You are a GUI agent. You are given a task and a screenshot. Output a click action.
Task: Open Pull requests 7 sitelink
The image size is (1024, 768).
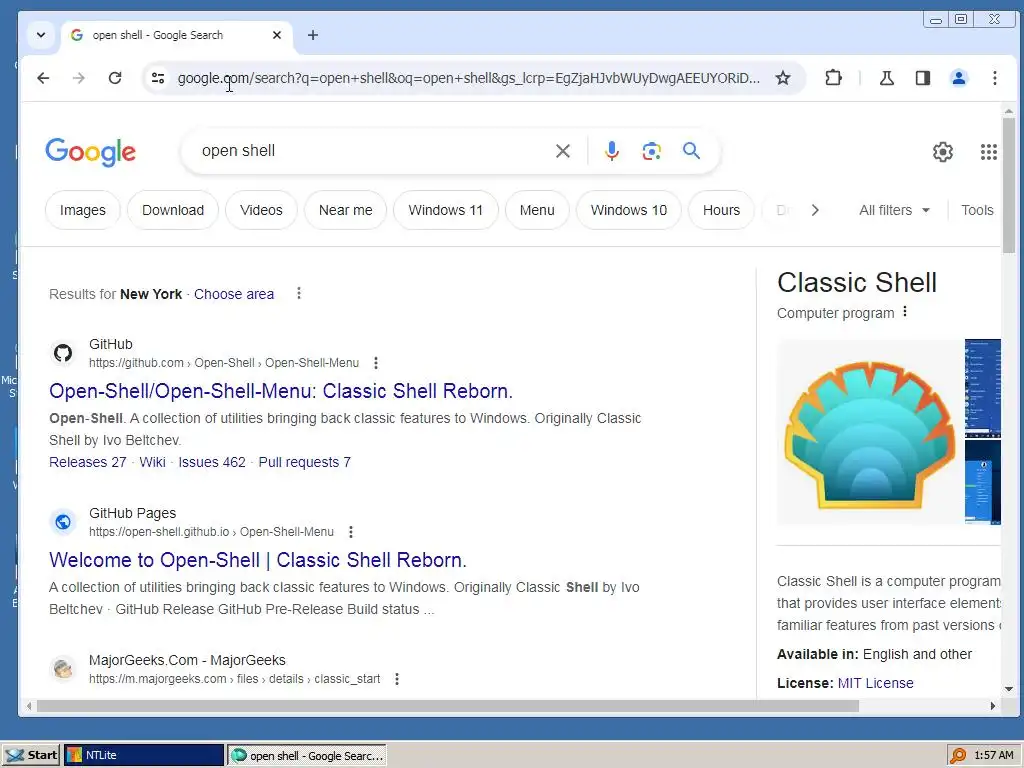coord(304,462)
